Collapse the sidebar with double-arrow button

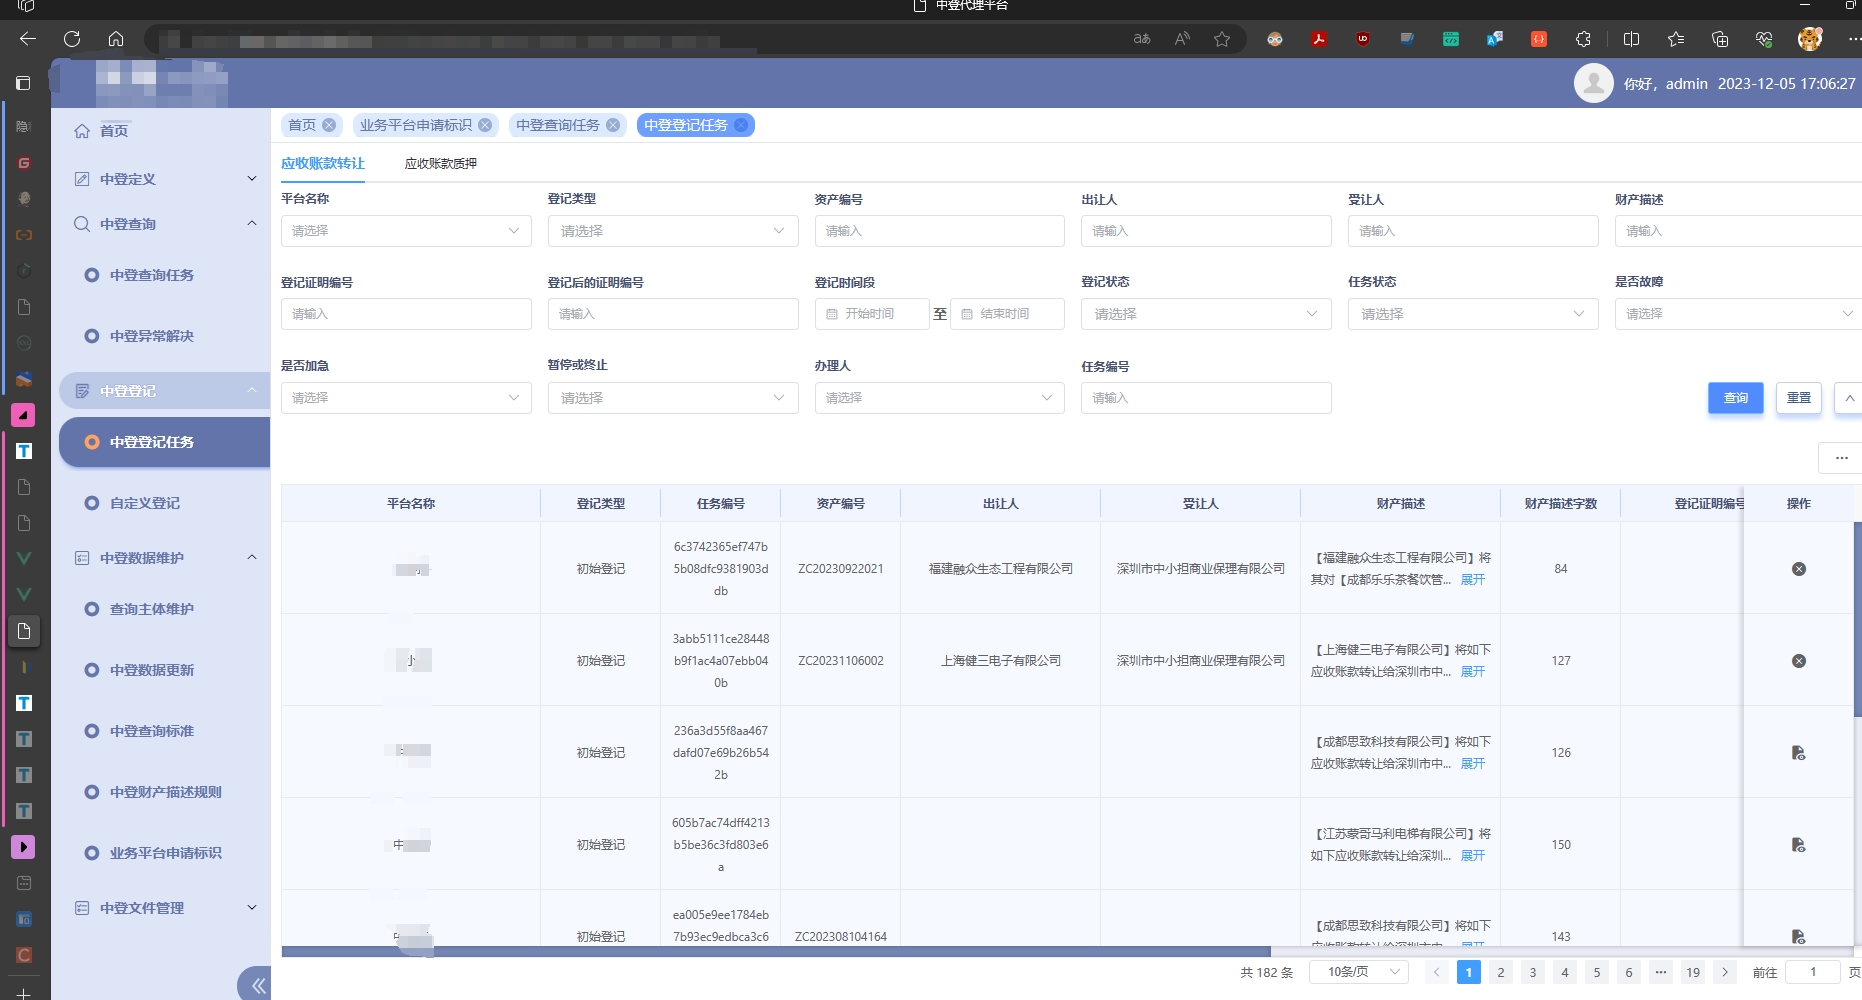tap(258, 986)
